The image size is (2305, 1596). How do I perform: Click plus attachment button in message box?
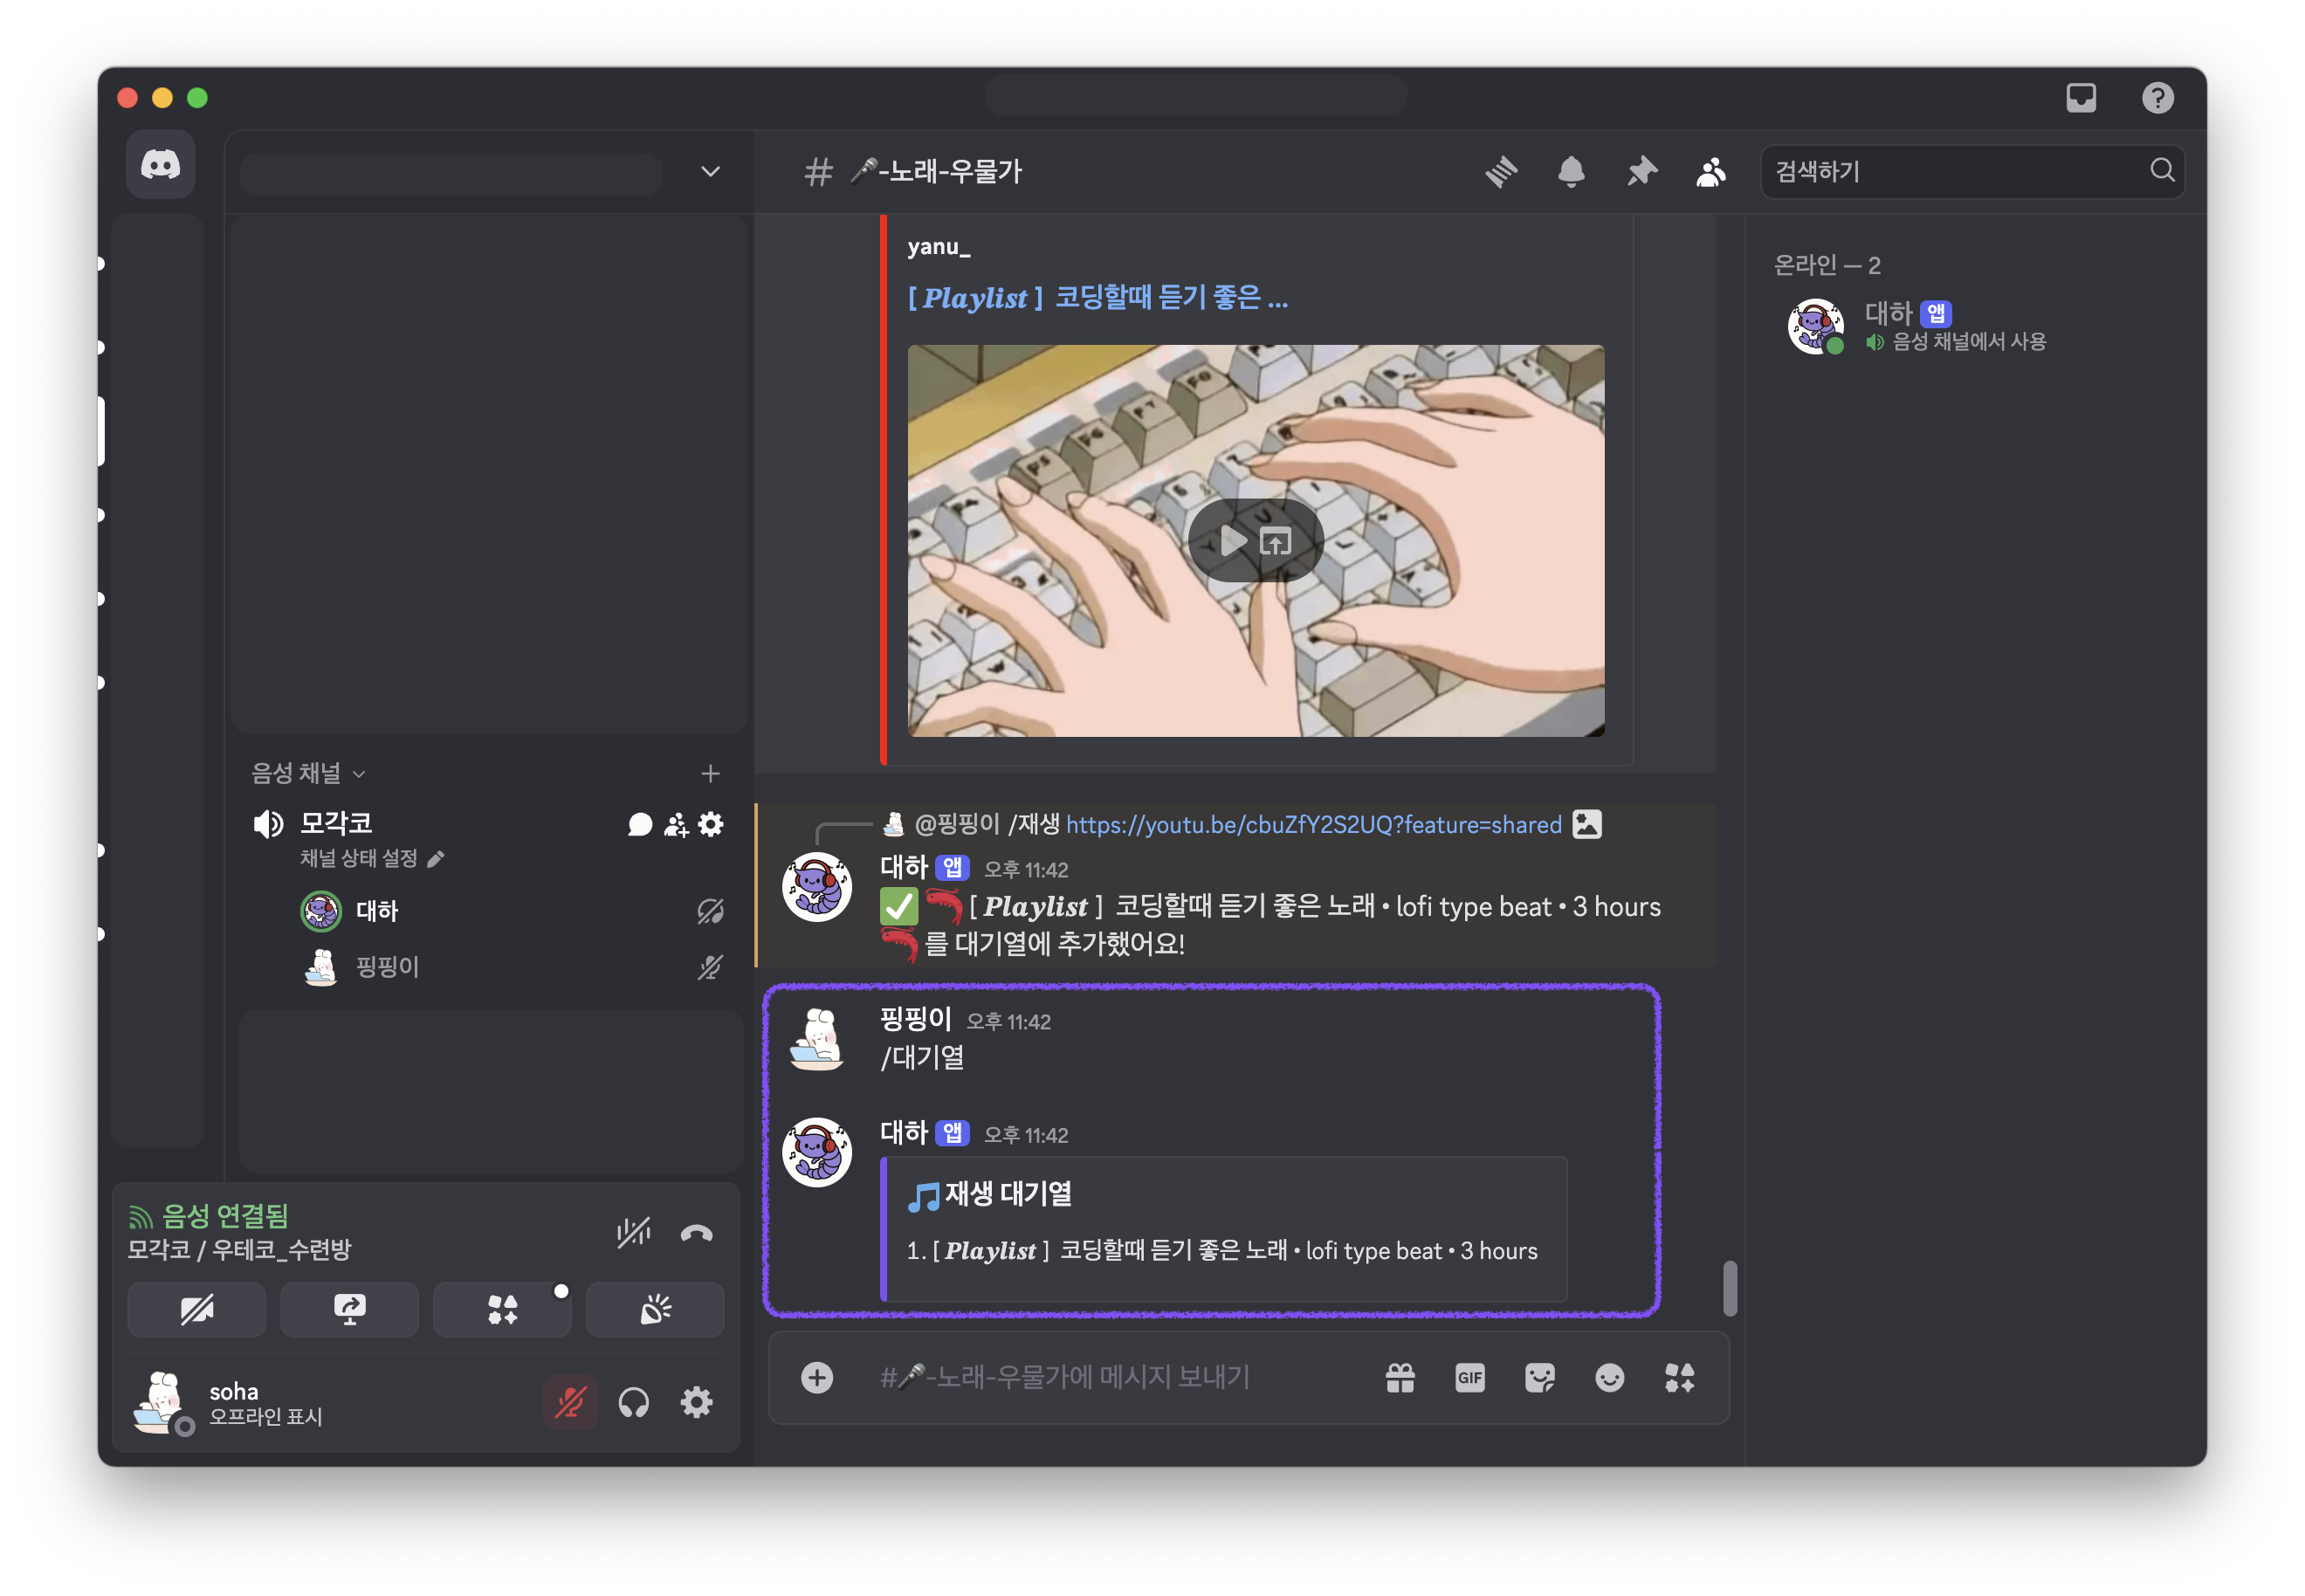tap(817, 1378)
